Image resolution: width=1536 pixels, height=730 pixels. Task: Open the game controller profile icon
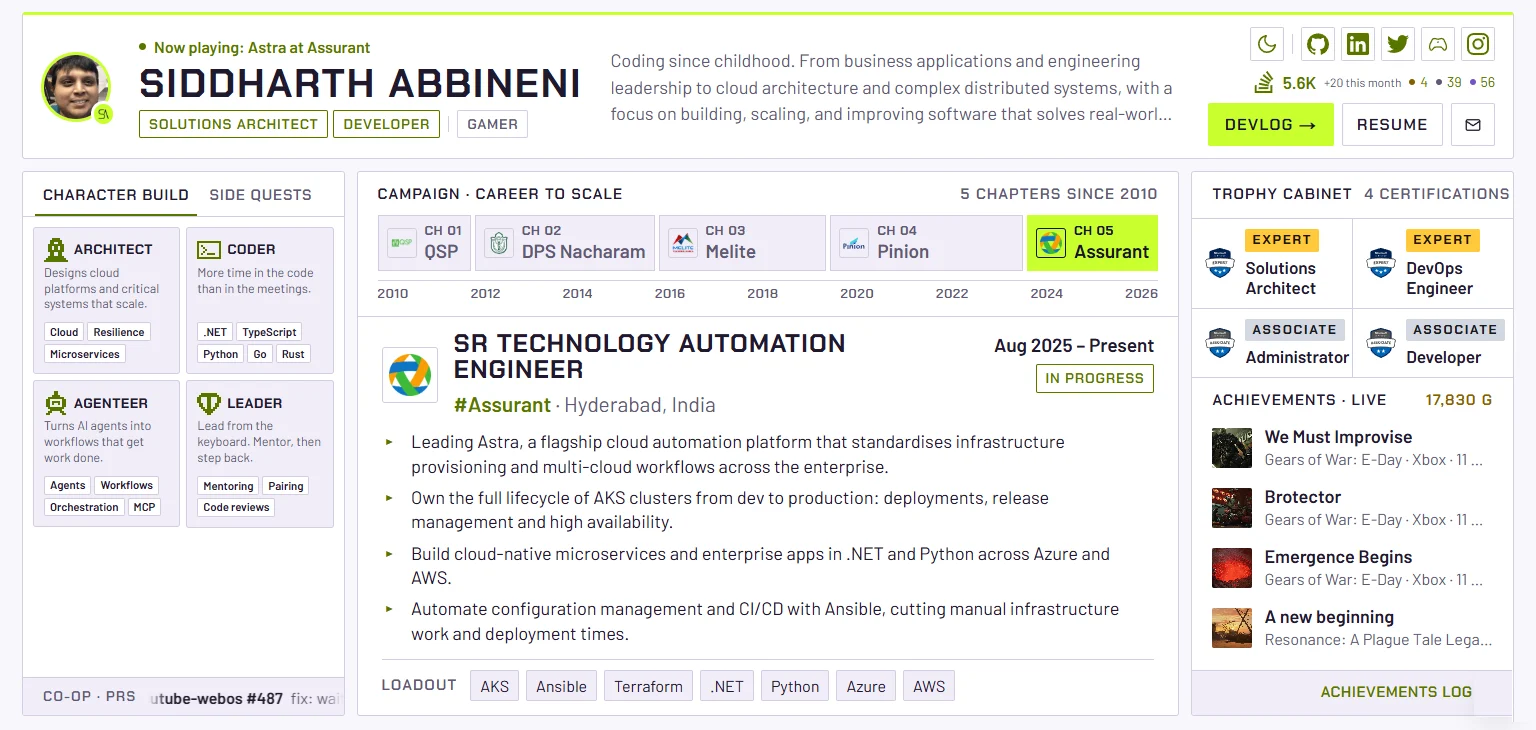coord(1438,44)
